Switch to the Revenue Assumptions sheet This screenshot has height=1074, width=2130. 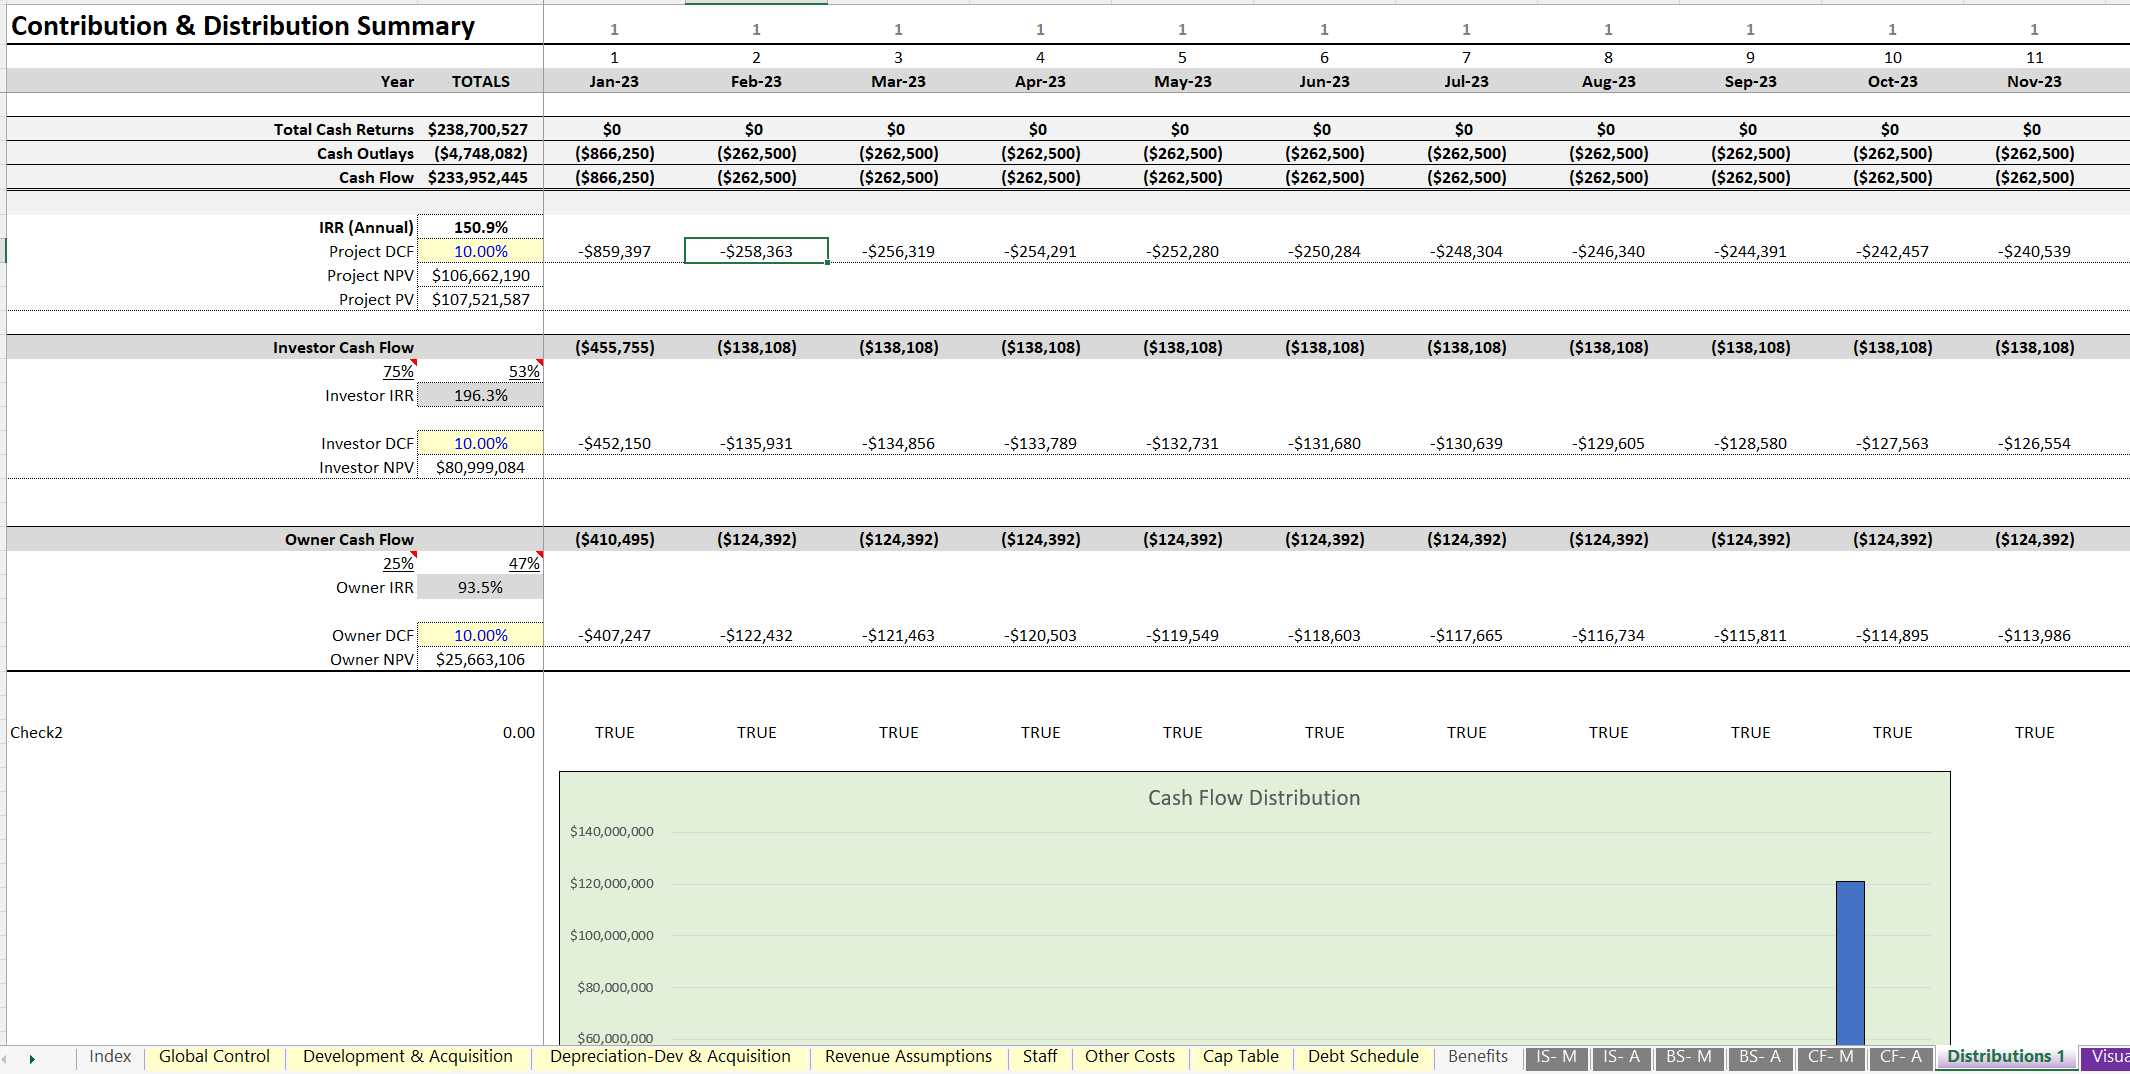pyautogui.click(x=907, y=1057)
